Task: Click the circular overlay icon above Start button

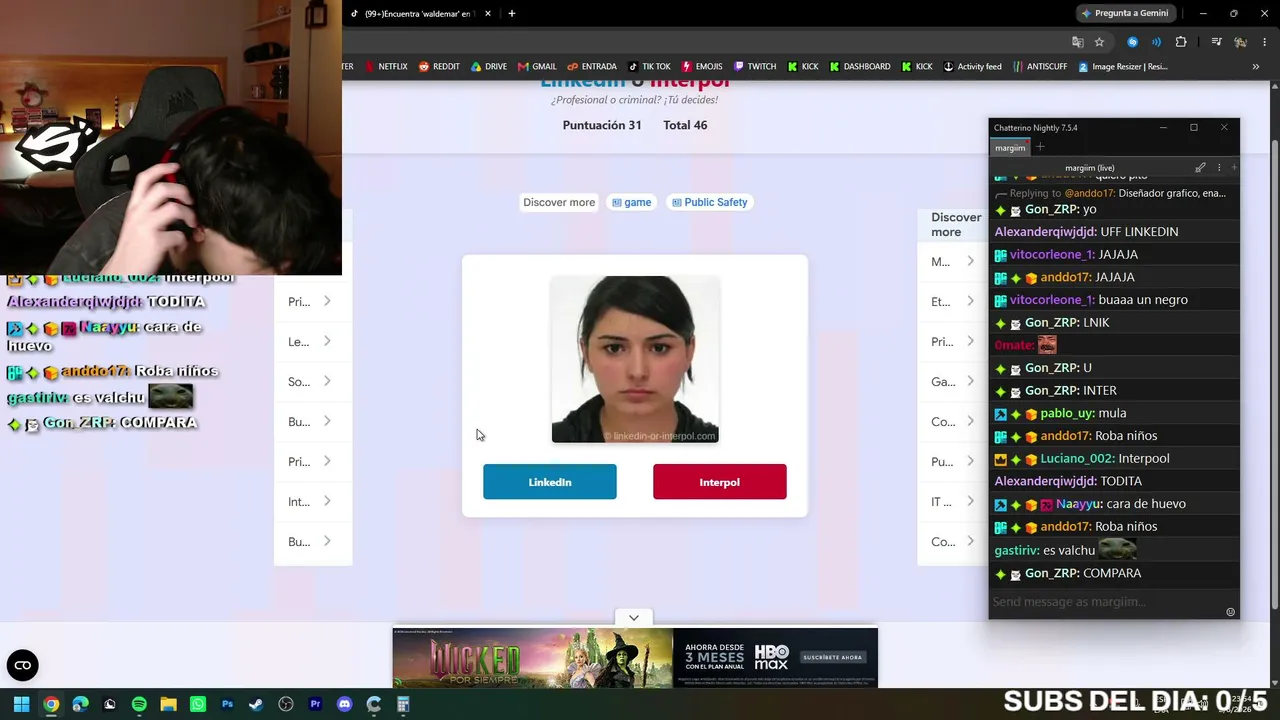Action: pyautogui.click(x=22, y=665)
